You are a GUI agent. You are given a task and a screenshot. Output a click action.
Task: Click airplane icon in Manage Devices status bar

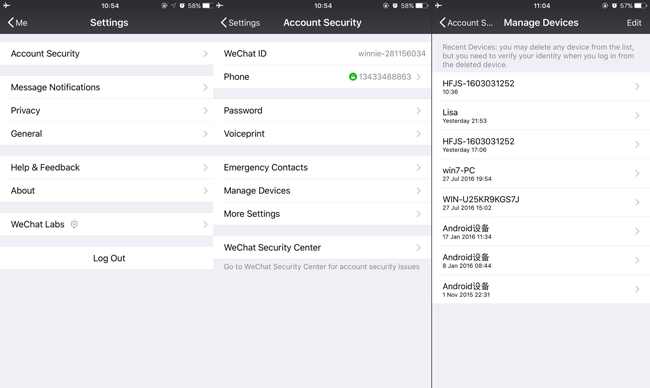[x=439, y=6]
